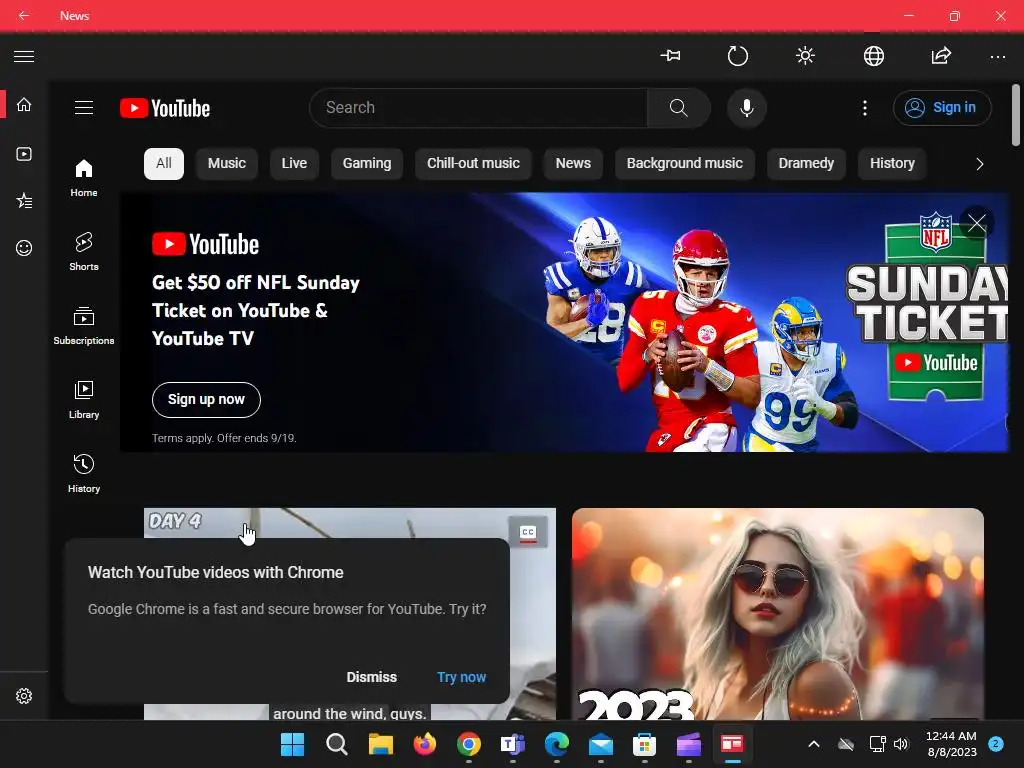This screenshot has width=1024, height=768.
Task: Open the News app hamburger menu
Action: pos(24,57)
